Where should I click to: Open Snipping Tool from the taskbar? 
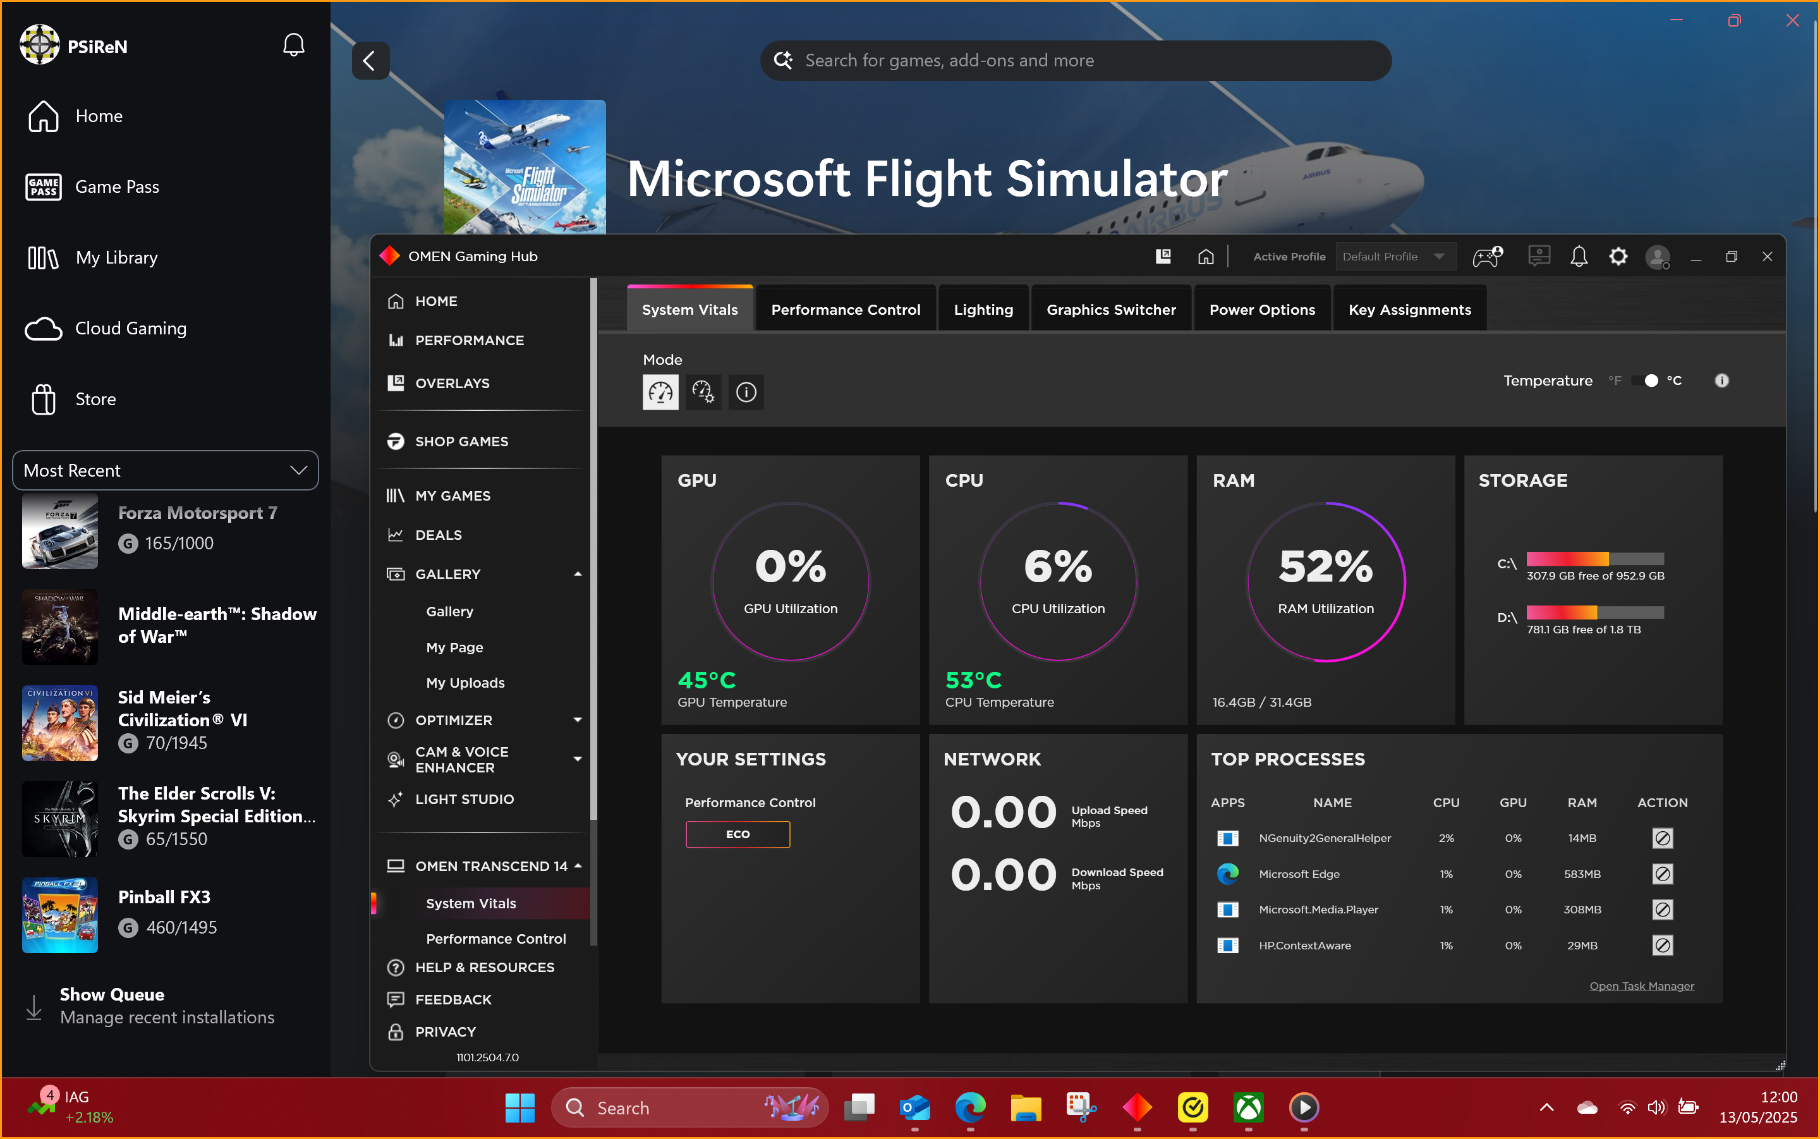point(1081,1108)
